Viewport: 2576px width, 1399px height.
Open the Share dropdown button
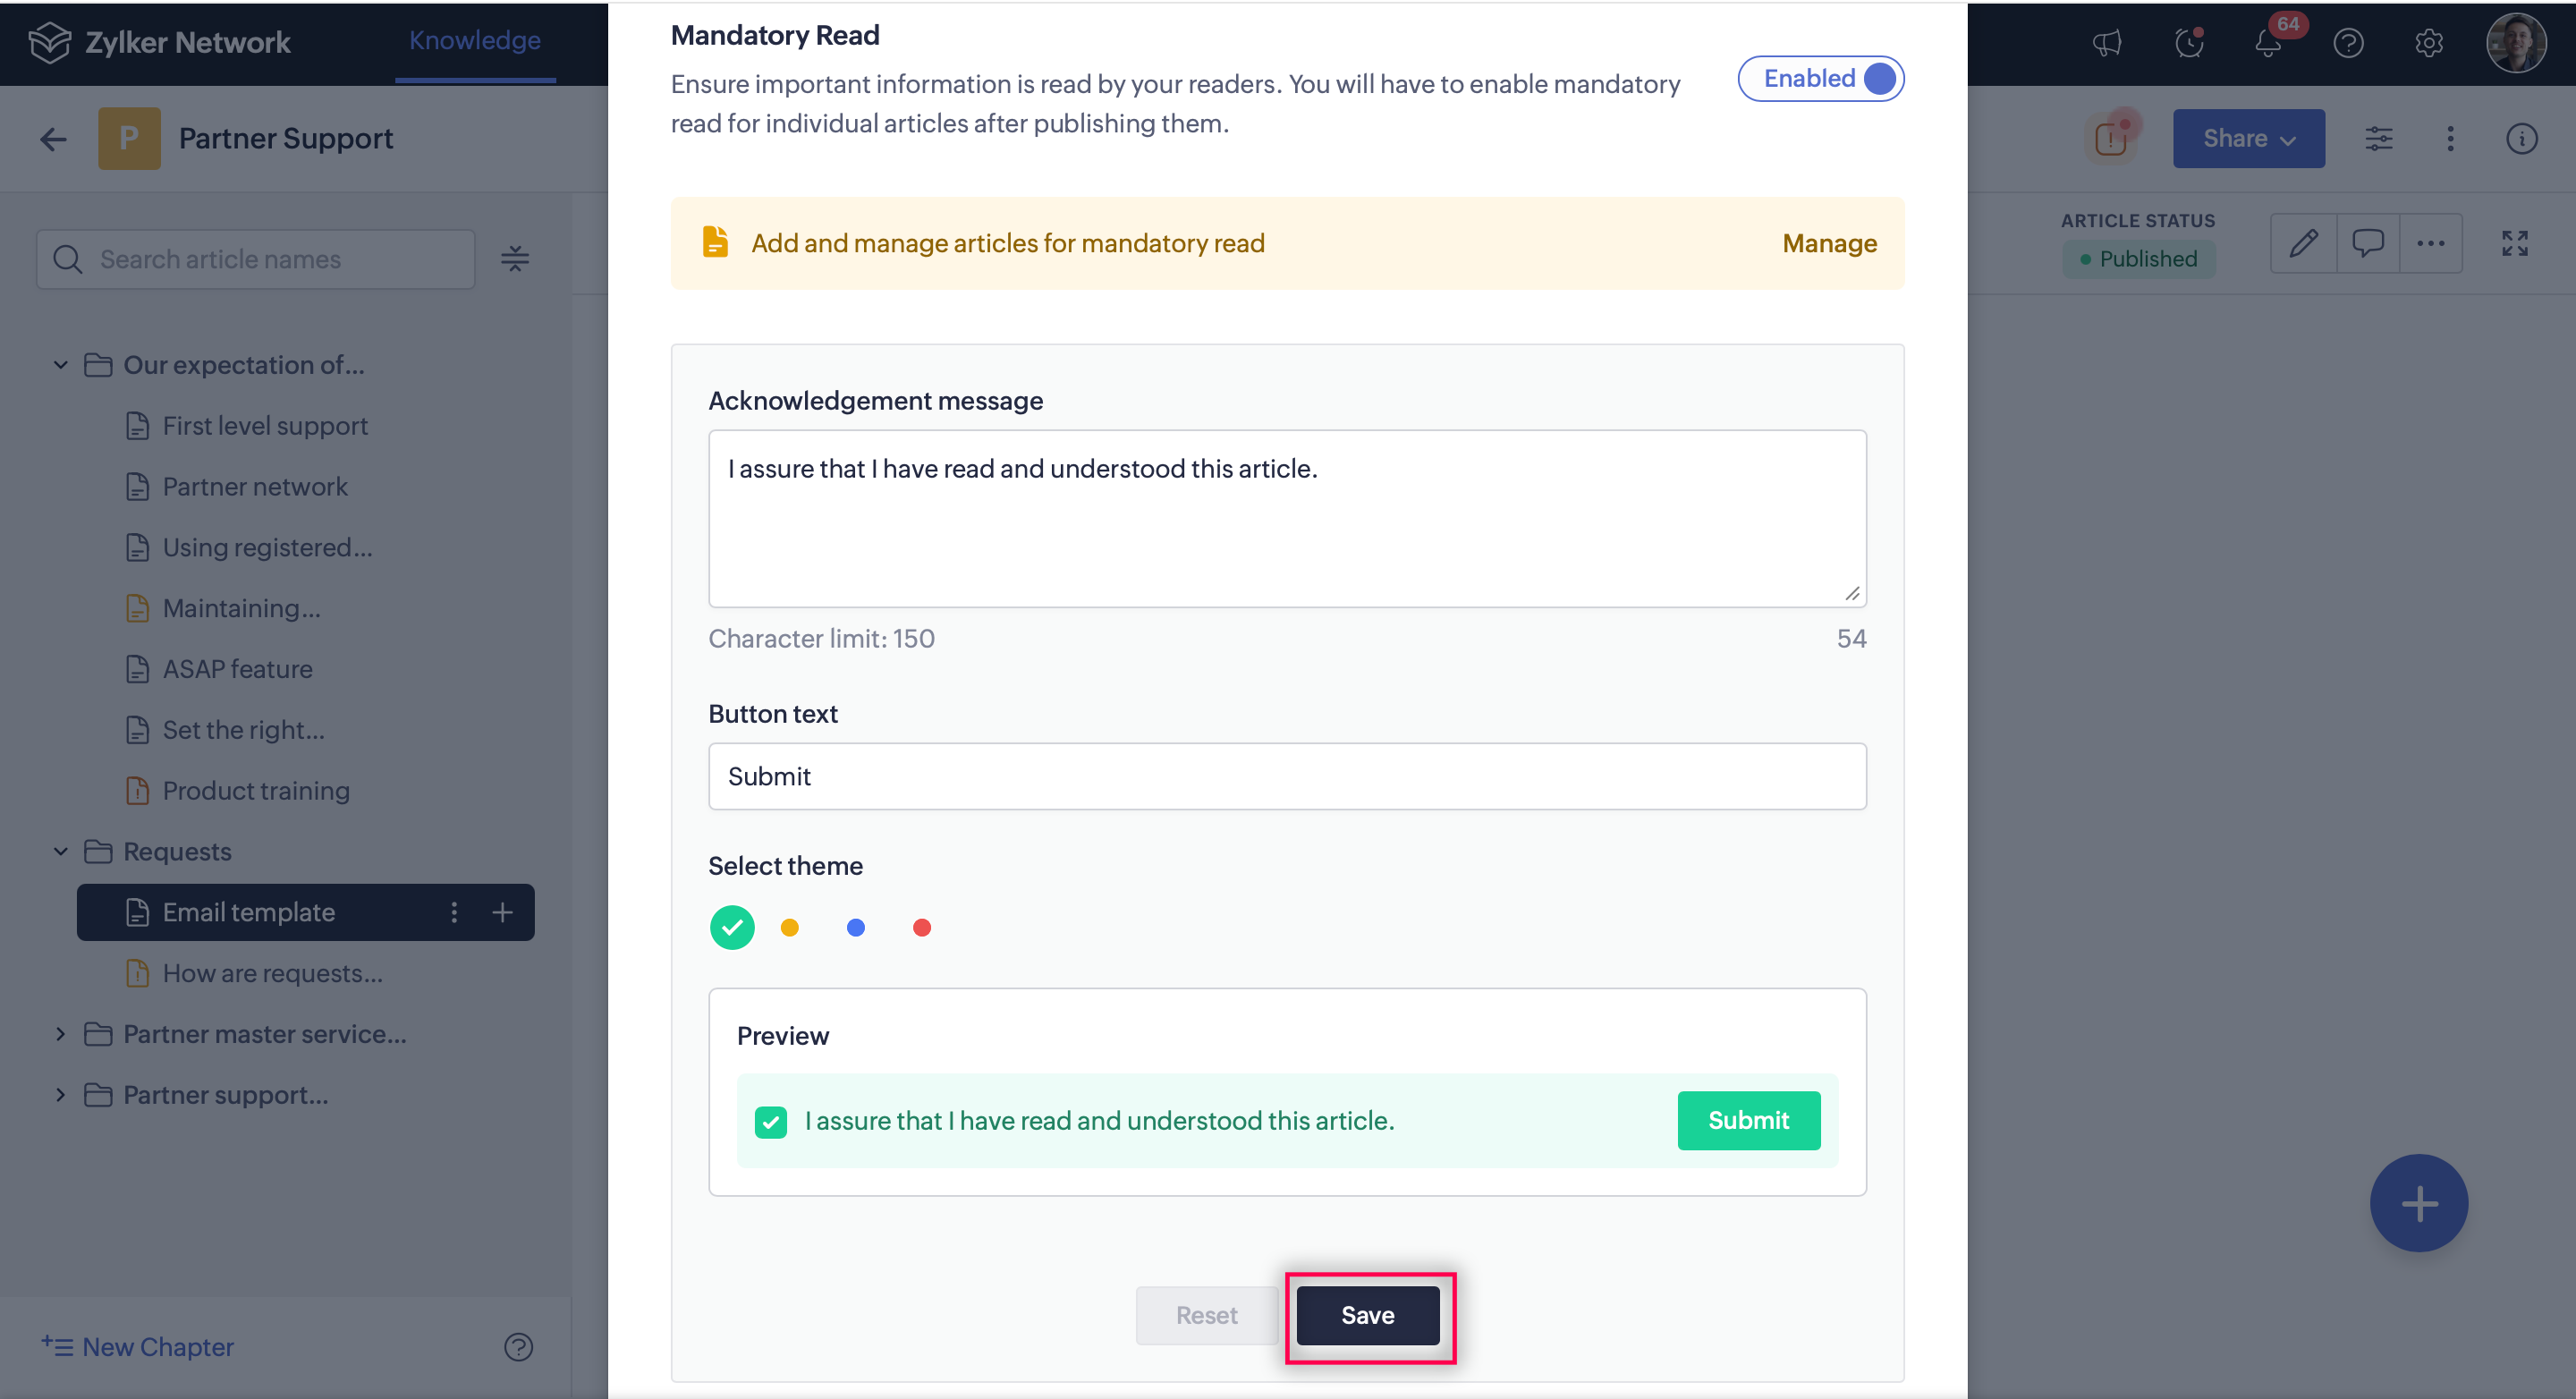[x=2247, y=139]
